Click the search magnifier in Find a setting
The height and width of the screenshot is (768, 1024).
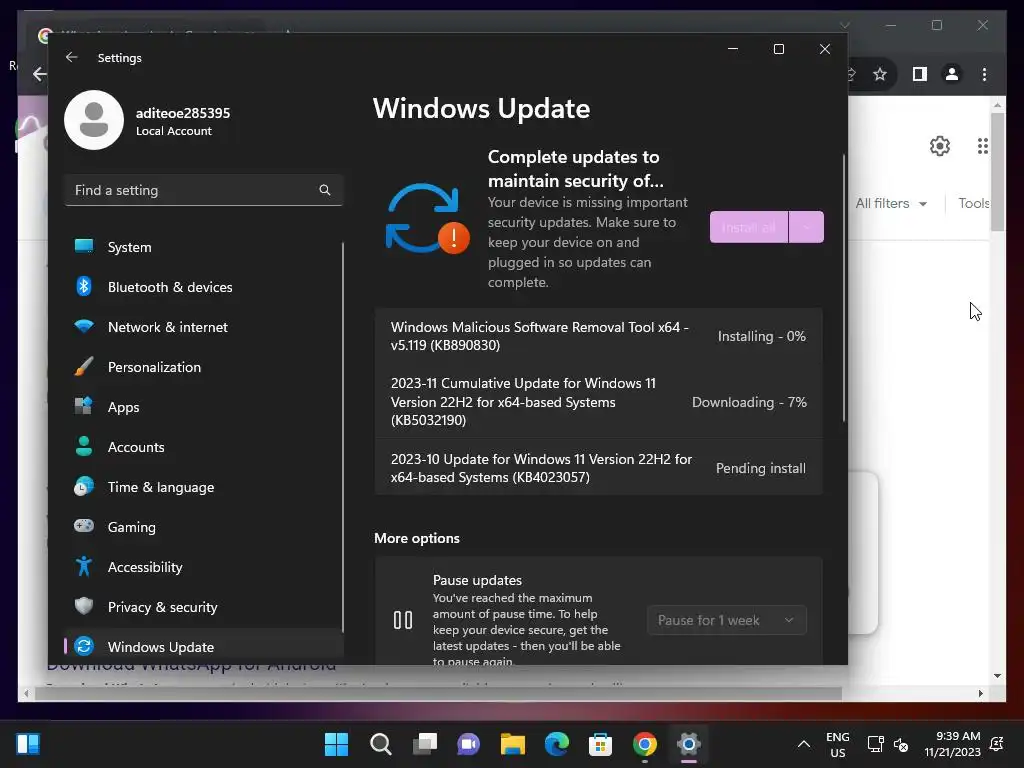click(325, 190)
